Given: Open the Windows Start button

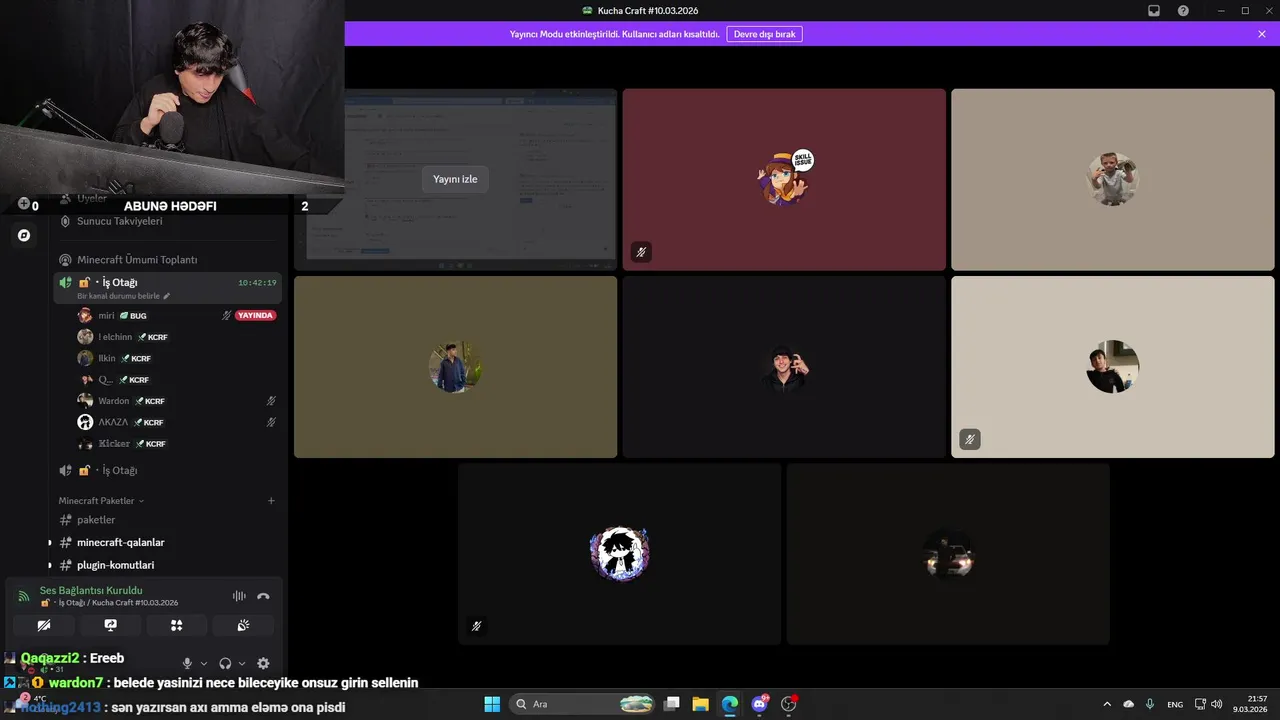Looking at the screenshot, I should coord(492,704).
